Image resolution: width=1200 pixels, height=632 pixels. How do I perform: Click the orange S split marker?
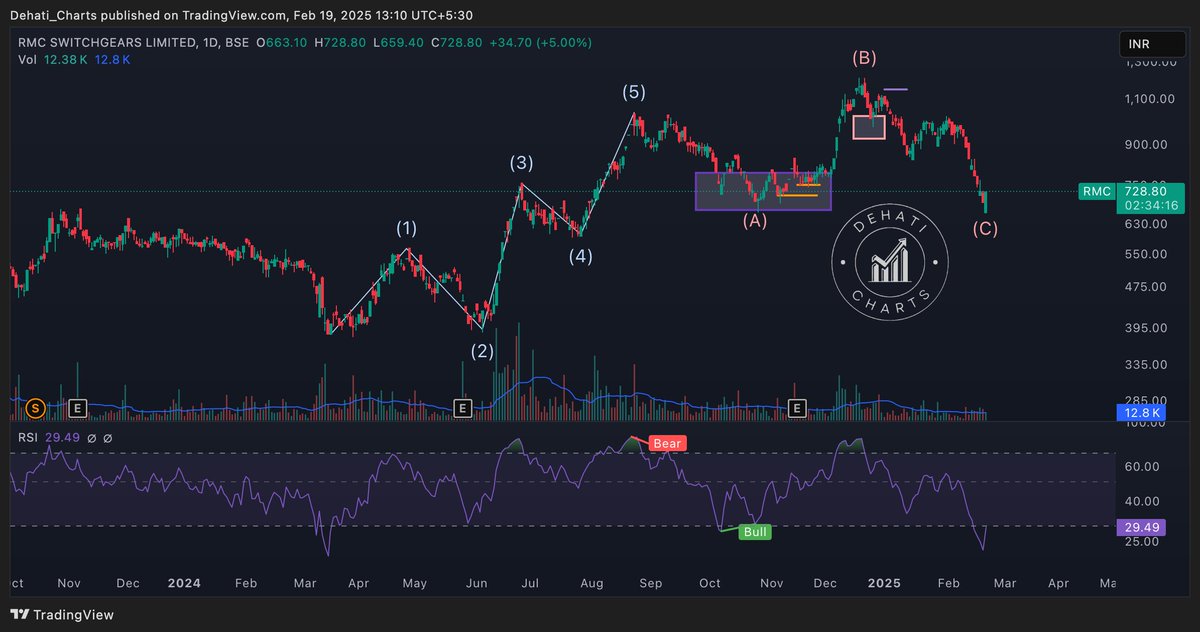[x=36, y=408]
